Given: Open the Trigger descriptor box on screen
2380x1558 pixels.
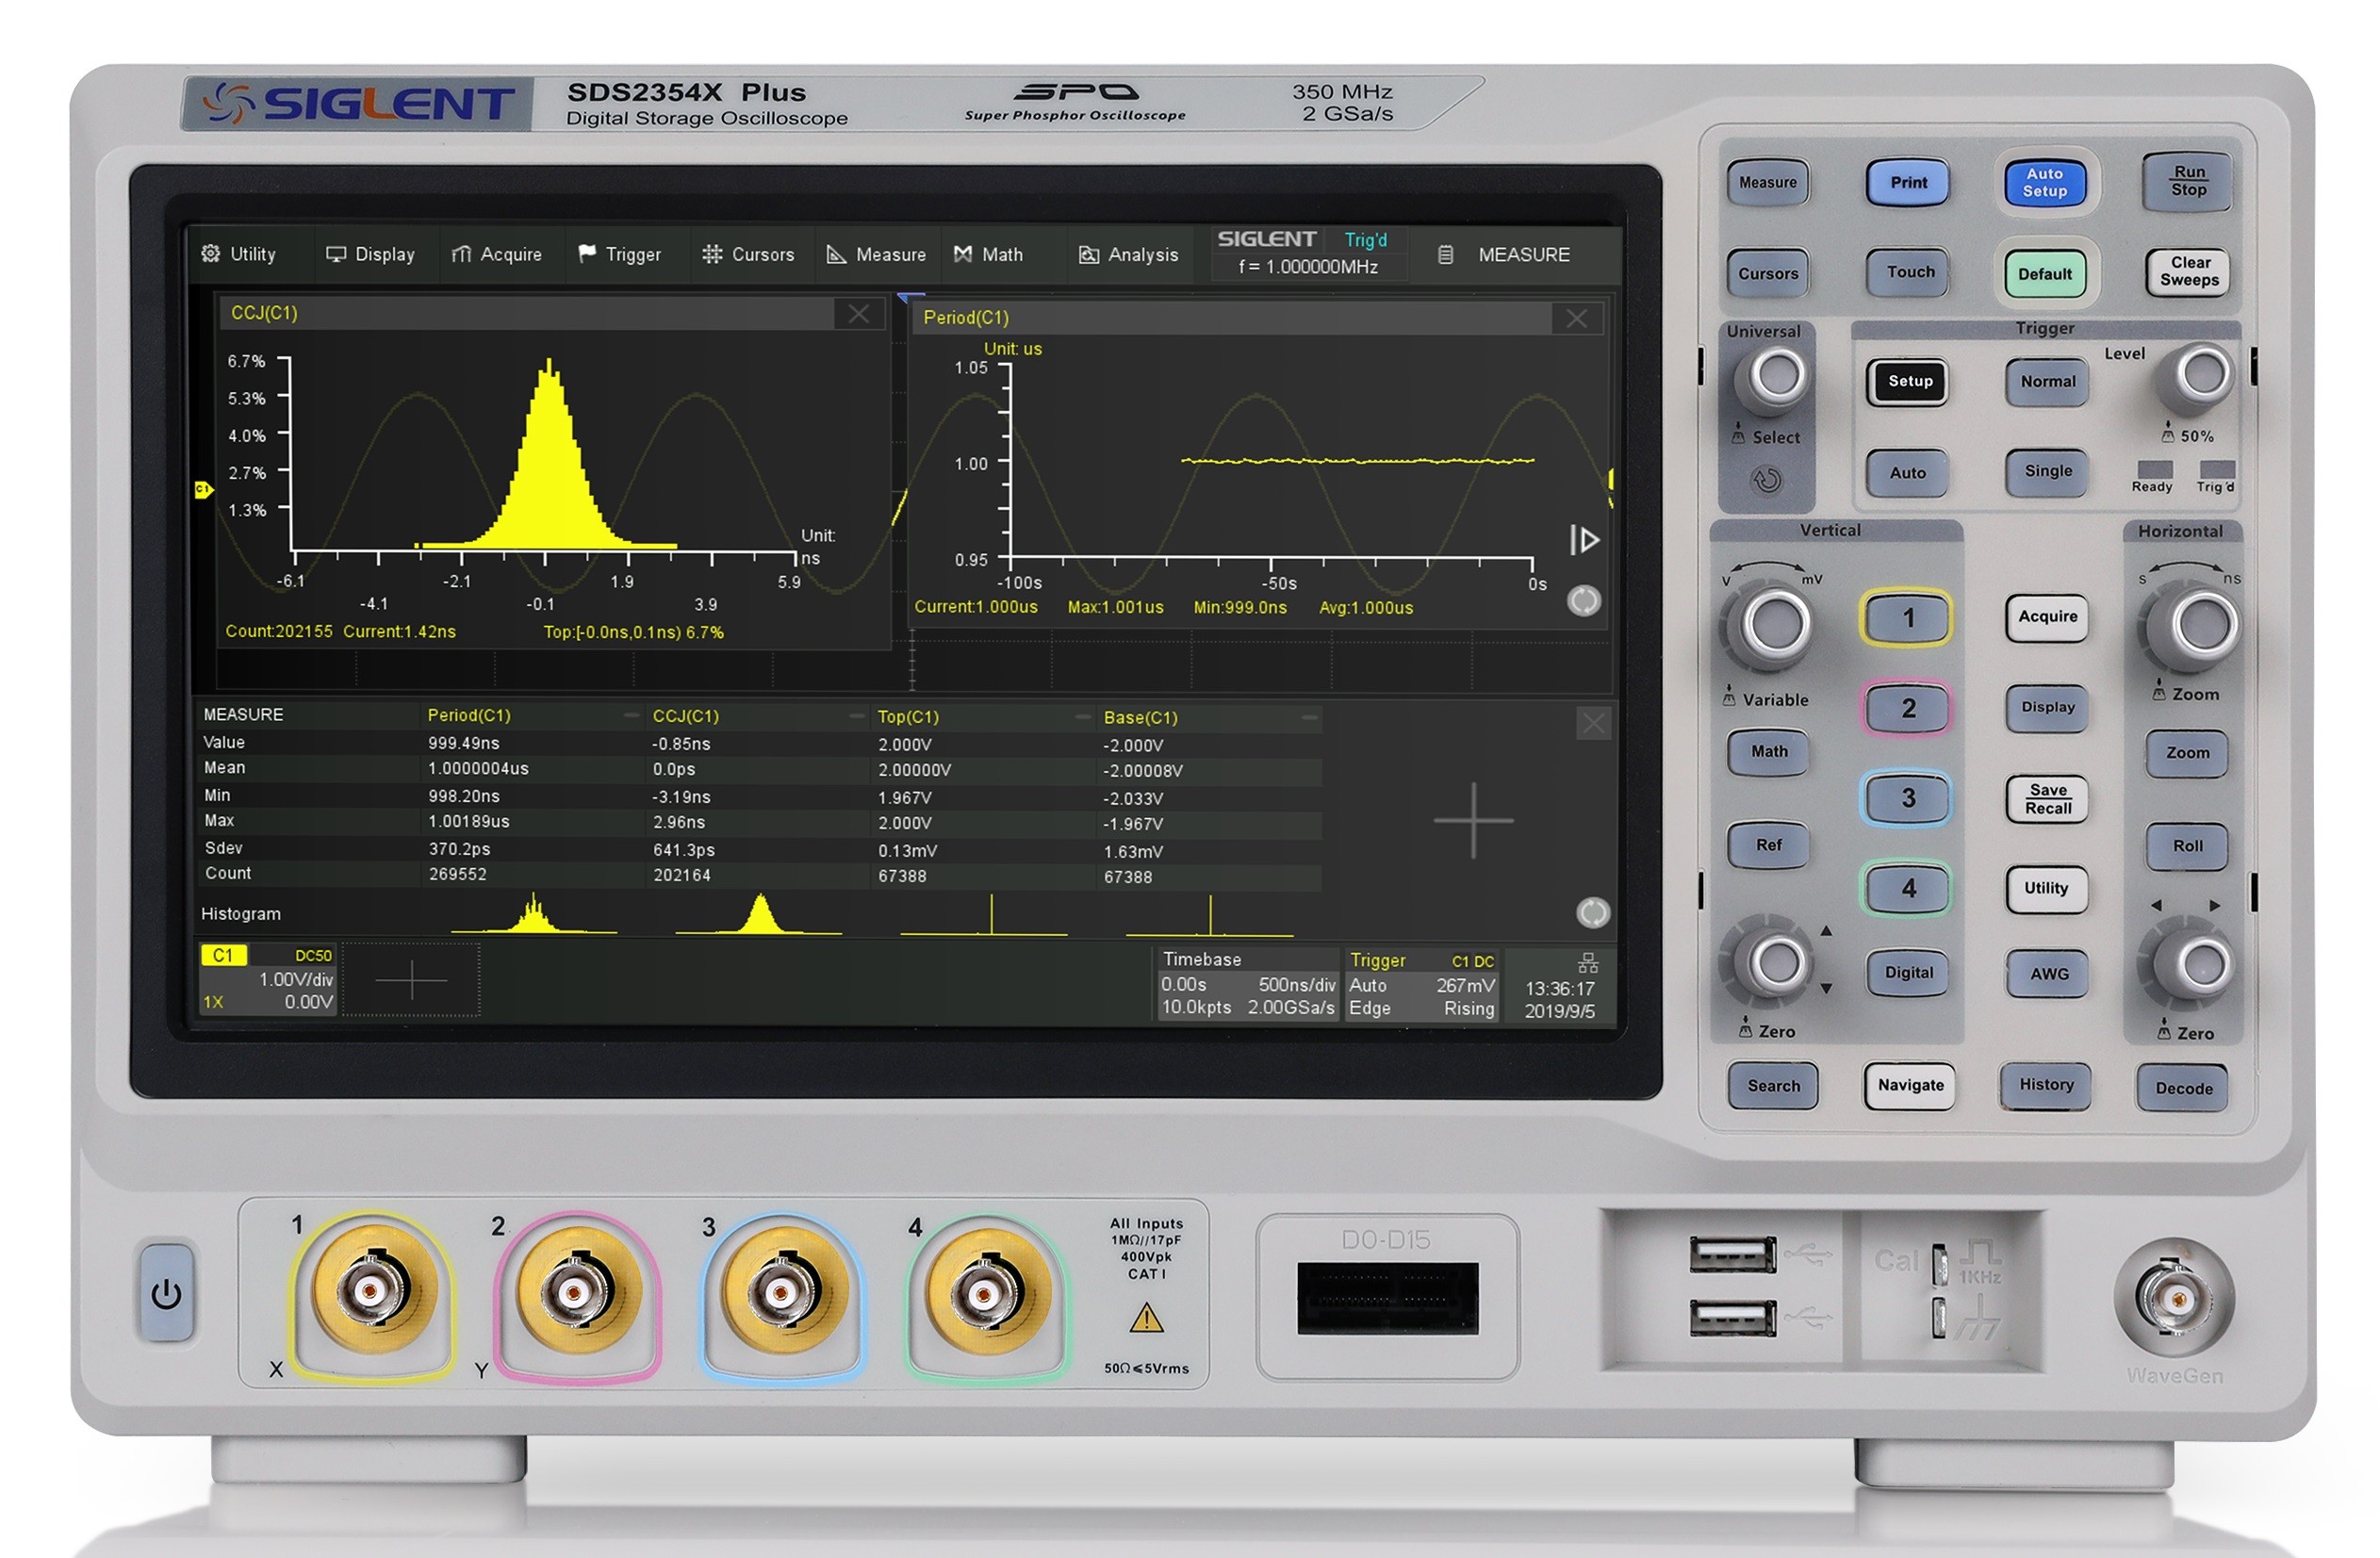Looking at the screenshot, I should coord(1421,984).
